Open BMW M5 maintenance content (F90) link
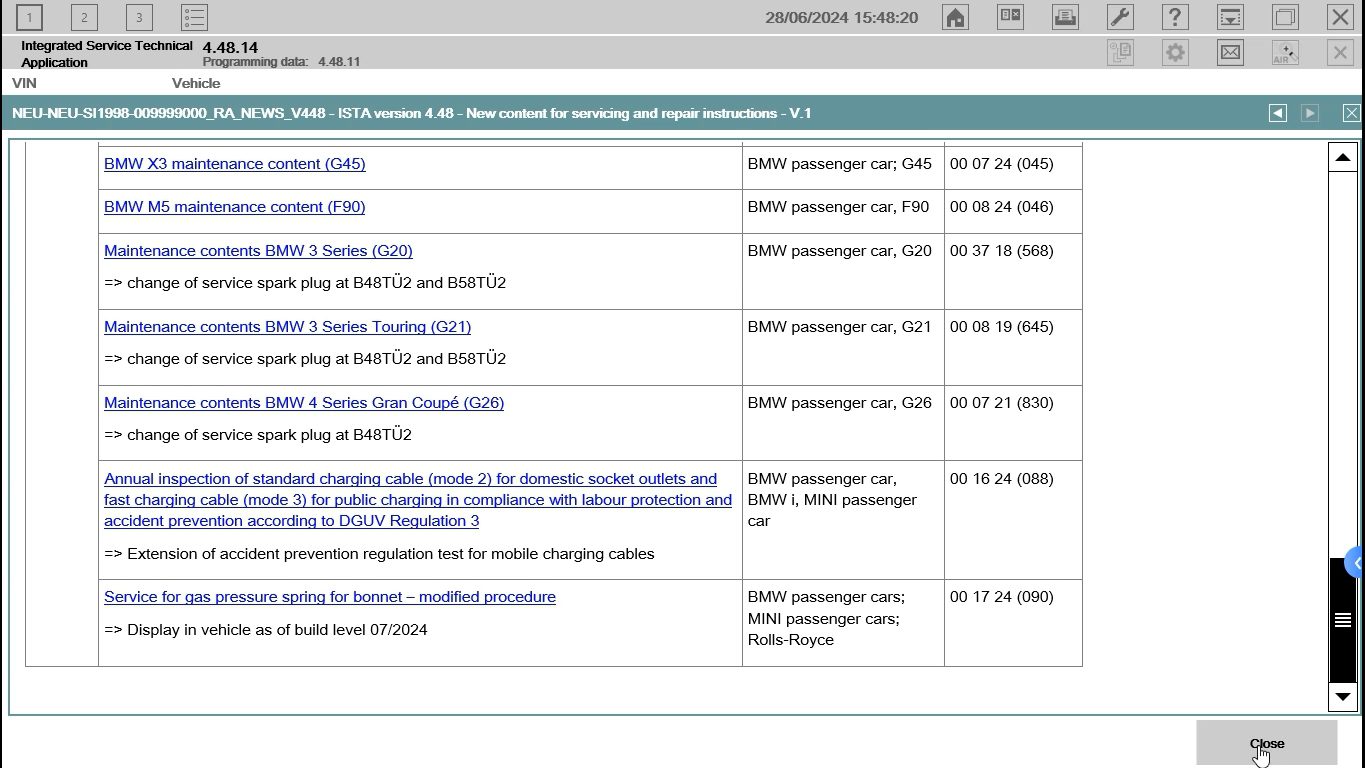1365x768 pixels. 234,207
